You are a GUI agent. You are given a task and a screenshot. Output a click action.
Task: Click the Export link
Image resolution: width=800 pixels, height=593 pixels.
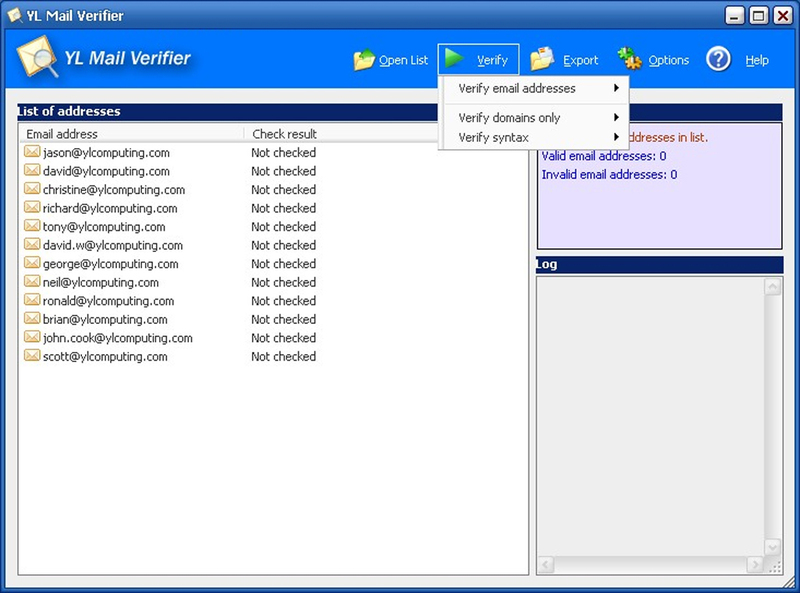point(581,60)
